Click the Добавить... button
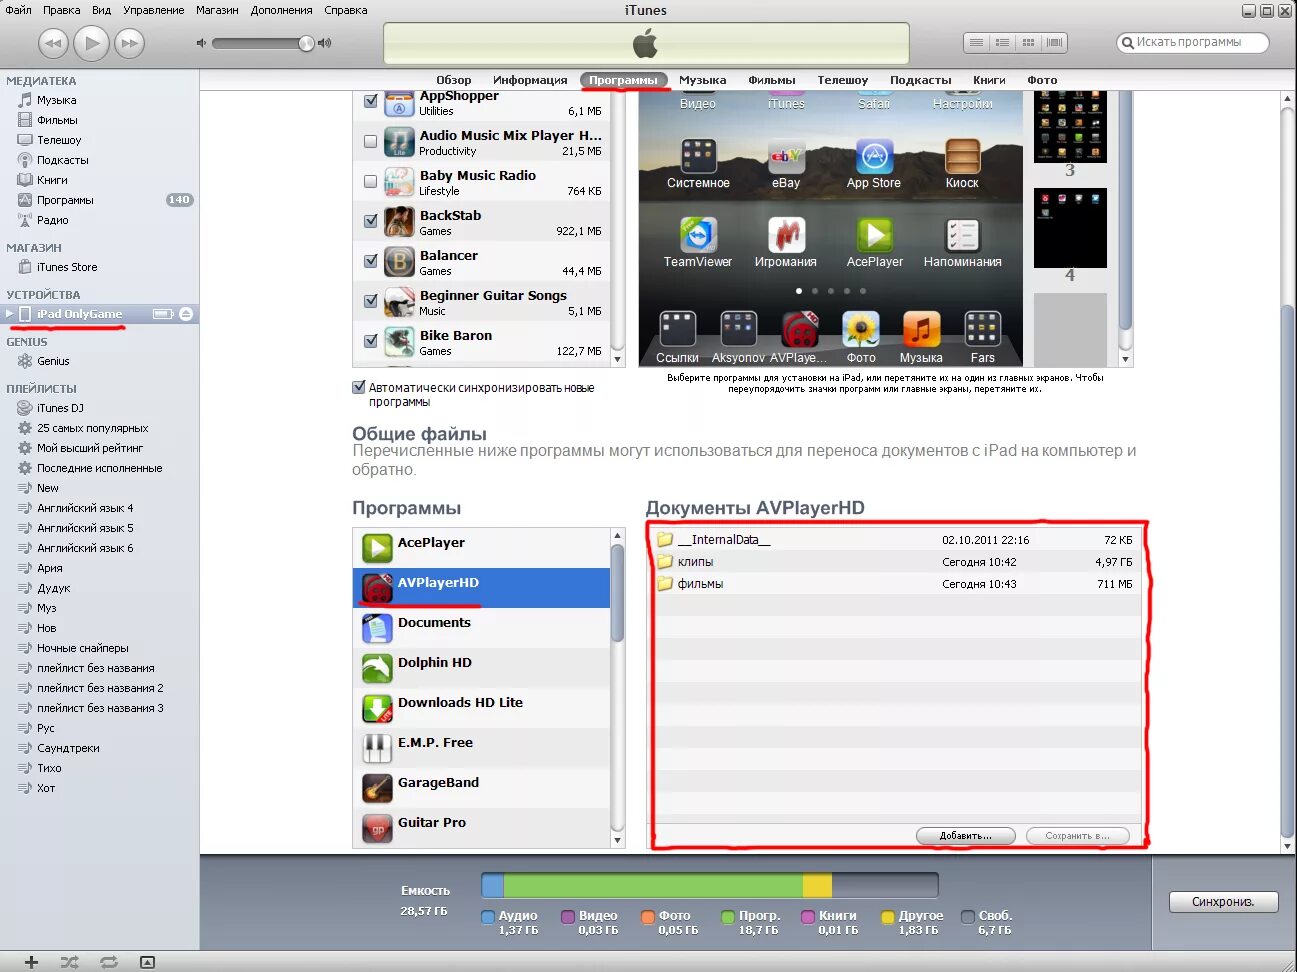Image resolution: width=1297 pixels, height=972 pixels. 966,836
